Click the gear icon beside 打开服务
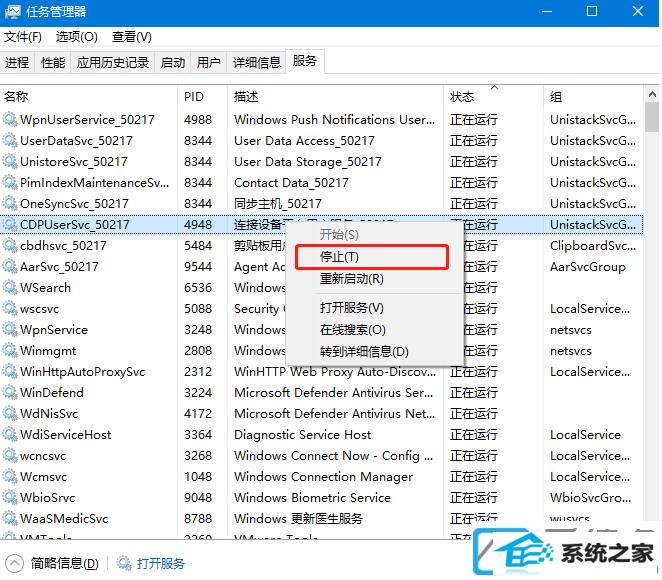Viewport: 662px width, 580px height. point(124,563)
